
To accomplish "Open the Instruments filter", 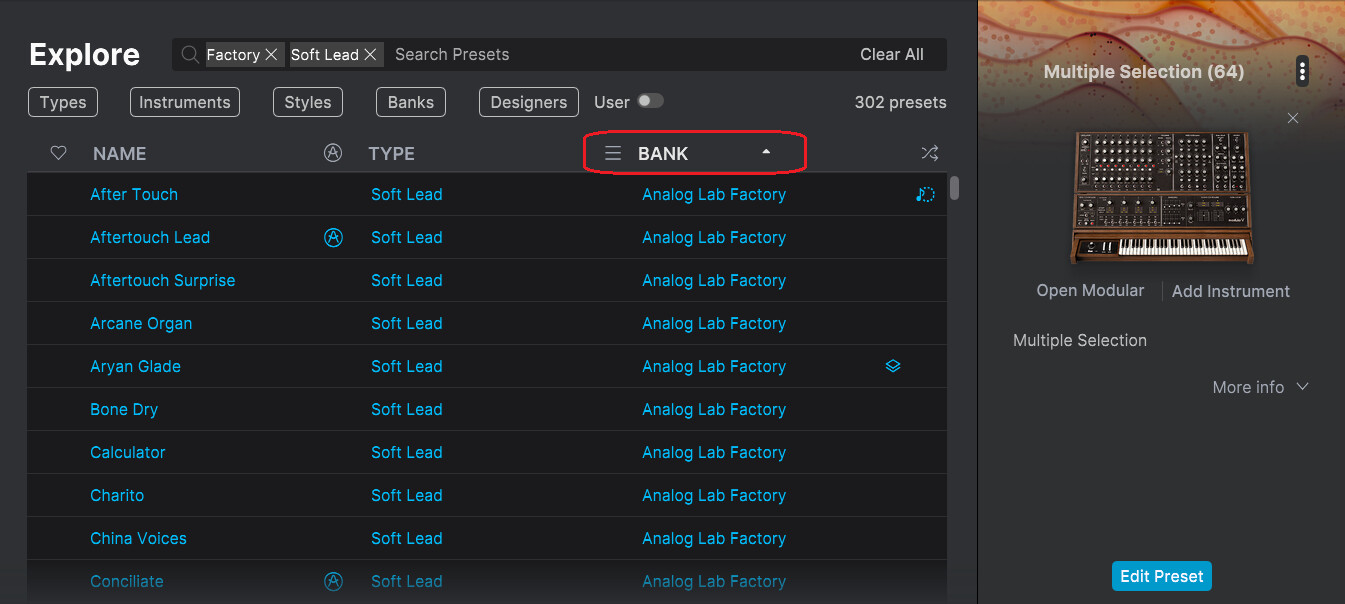I will pos(185,102).
